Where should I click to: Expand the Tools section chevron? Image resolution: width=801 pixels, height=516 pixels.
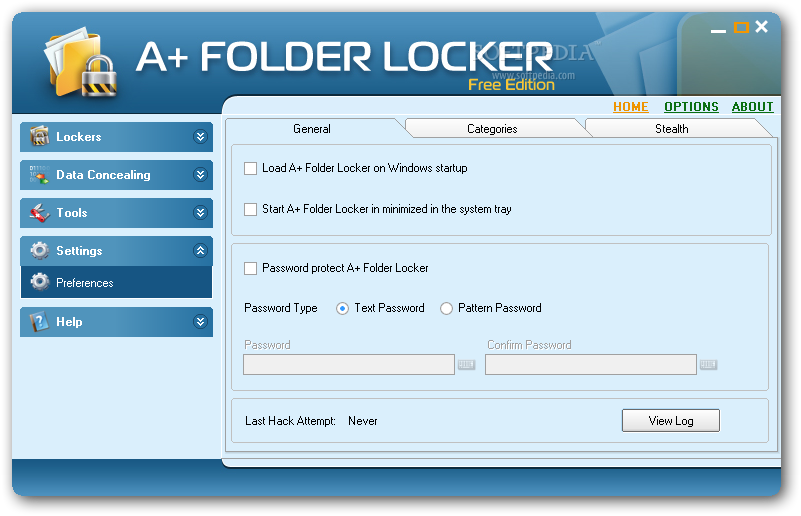coord(200,213)
